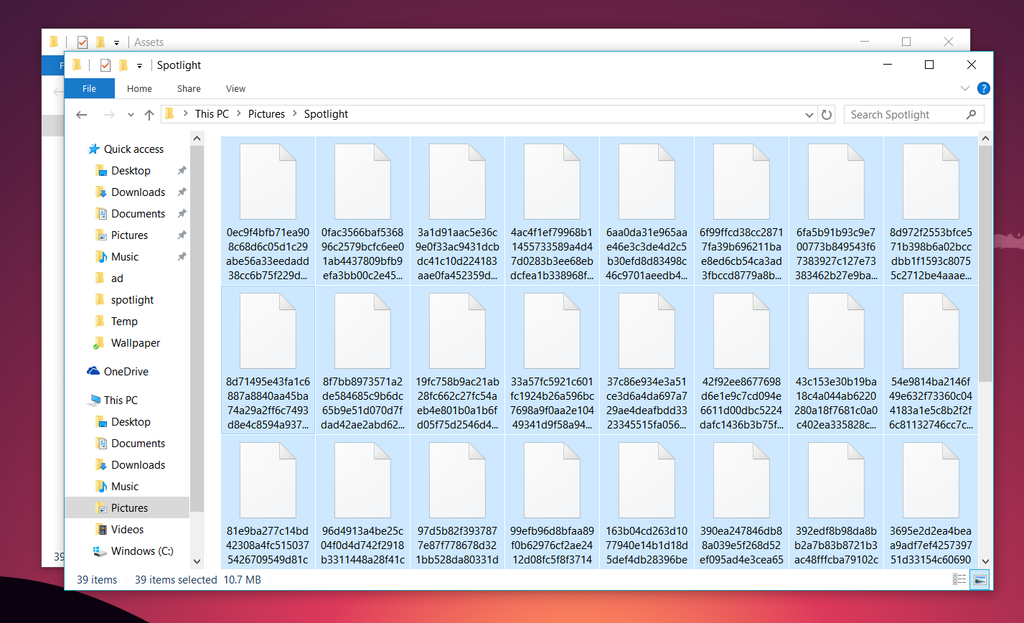The image size is (1024, 623).
Task: Go up one folder level
Action: click(149, 114)
